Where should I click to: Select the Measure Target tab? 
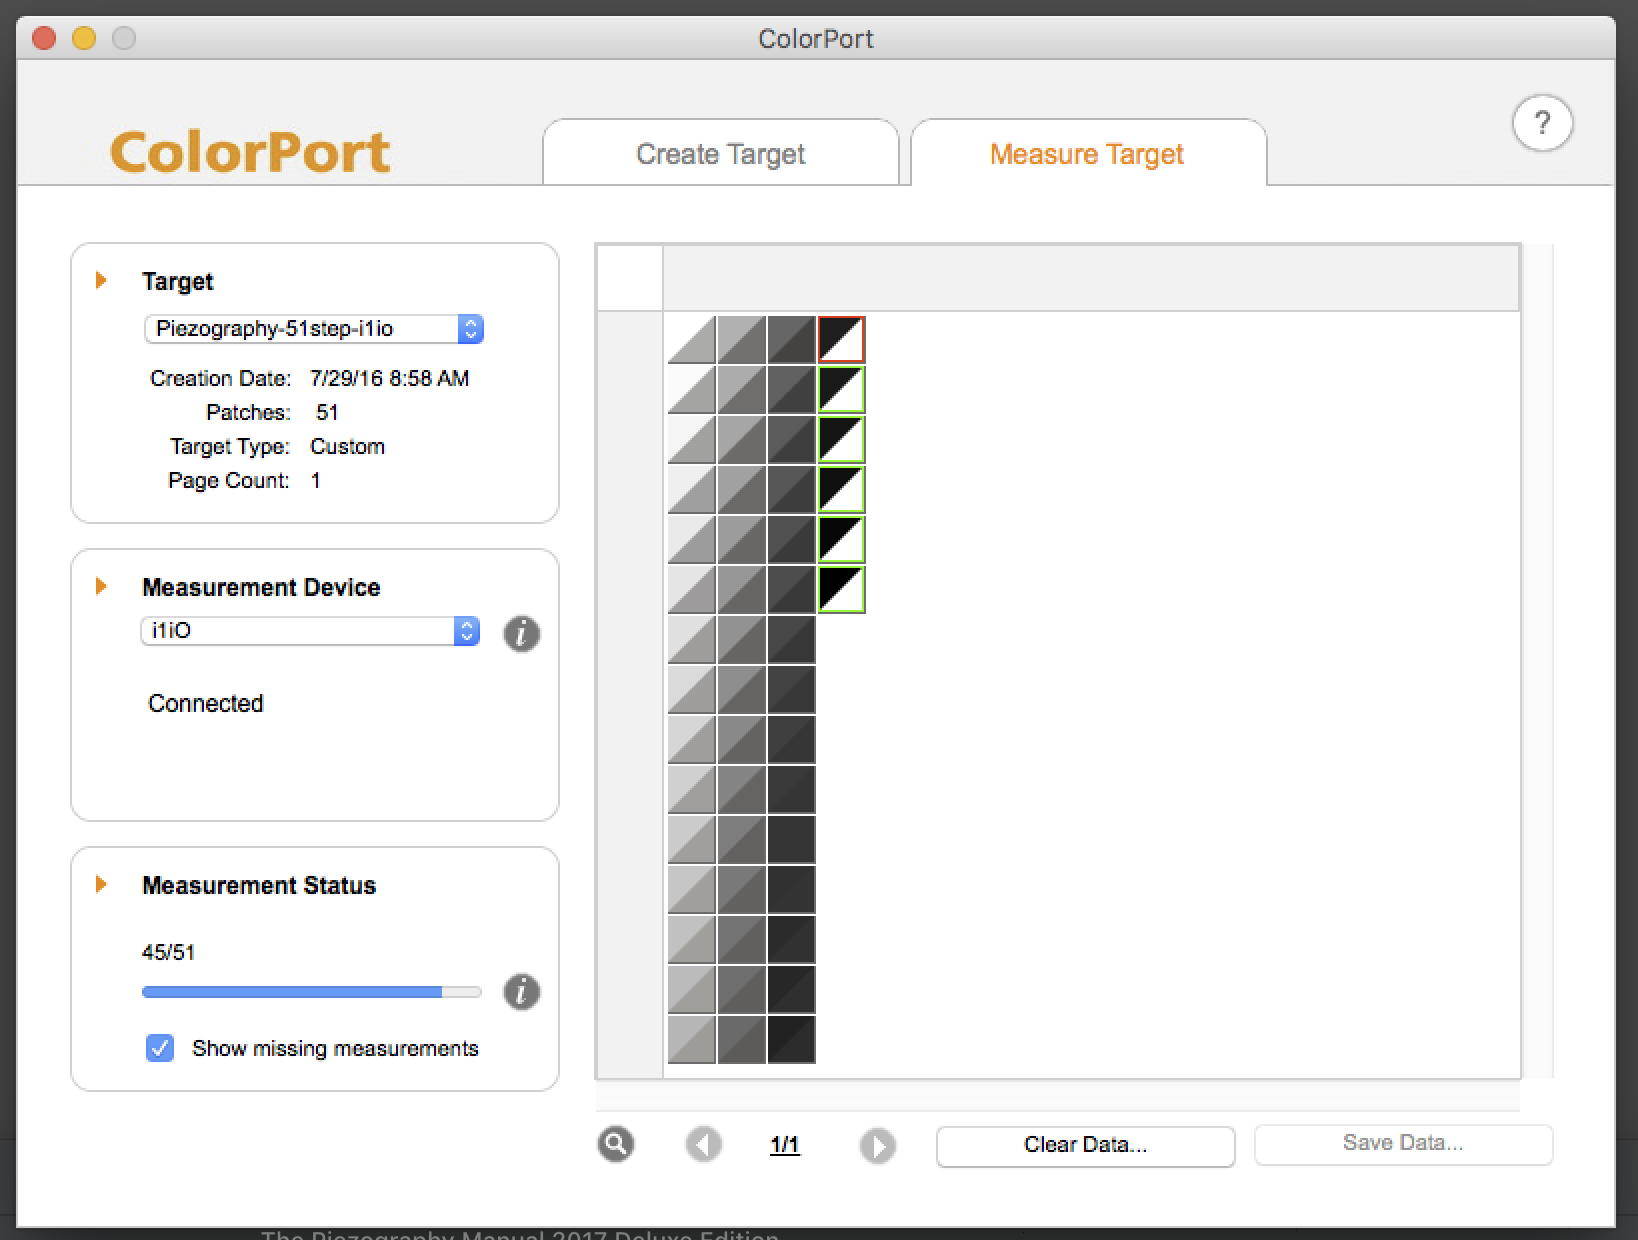(x=1087, y=154)
